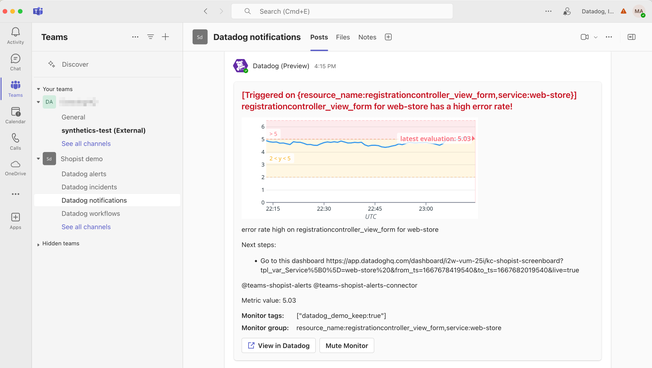Click the Datadog notifications channel title

coord(257,37)
